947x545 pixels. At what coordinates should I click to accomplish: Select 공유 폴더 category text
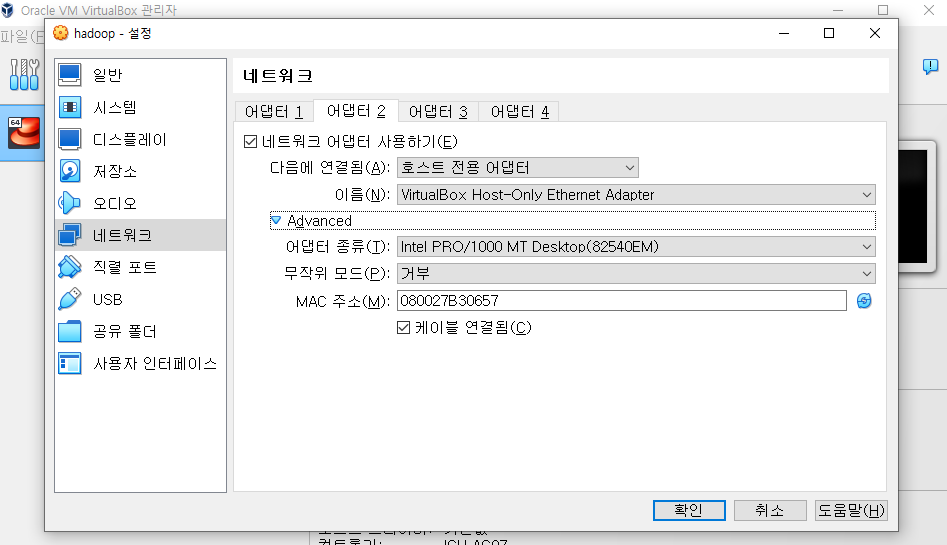click(x=124, y=331)
